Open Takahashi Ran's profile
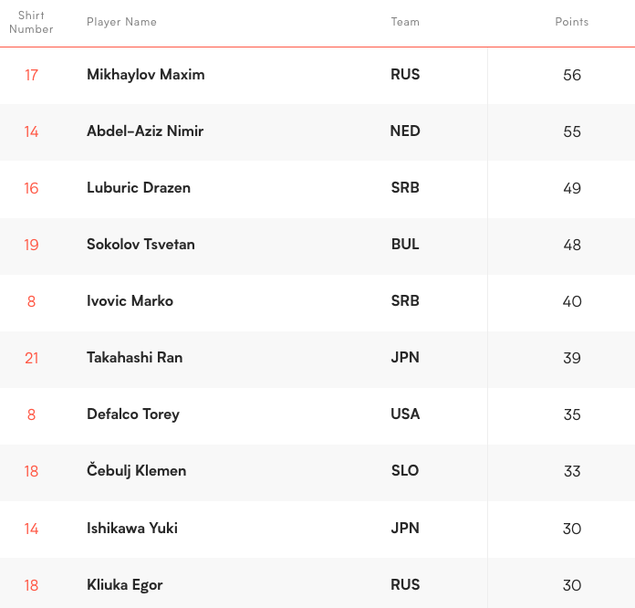635x608 pixels. click(x=134, y=358)
